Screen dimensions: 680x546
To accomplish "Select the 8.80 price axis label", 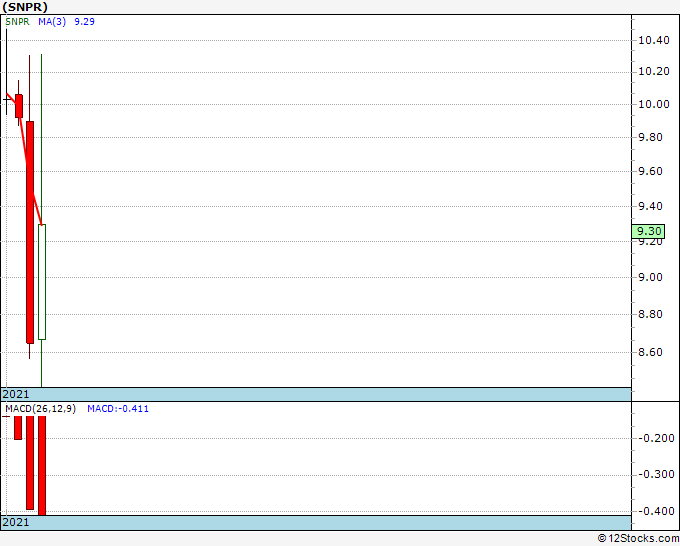I will [x=651, y=314].
